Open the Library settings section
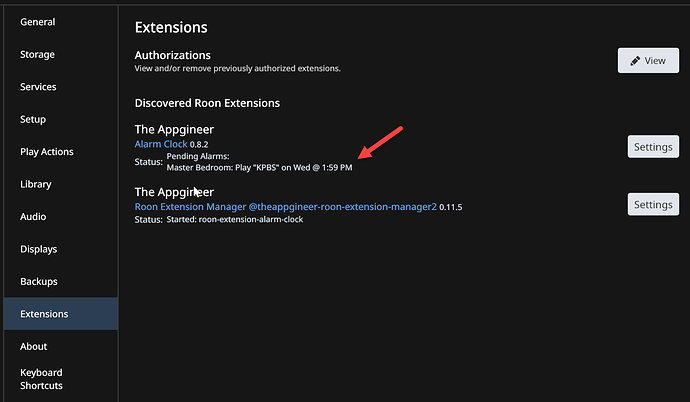The image size is (690, 402). click(36, 184)
